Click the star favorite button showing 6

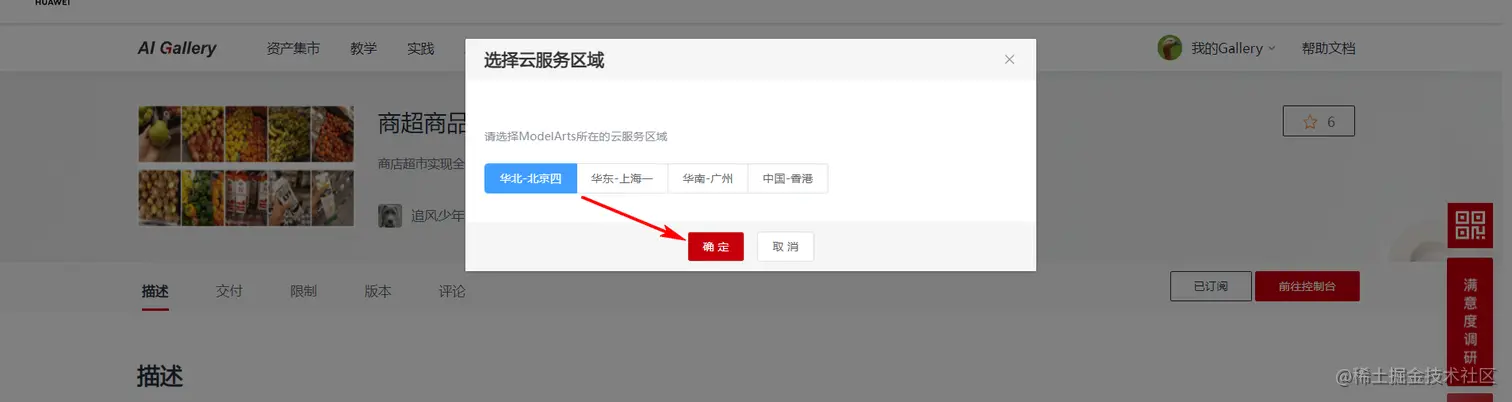coord(1318,121)
